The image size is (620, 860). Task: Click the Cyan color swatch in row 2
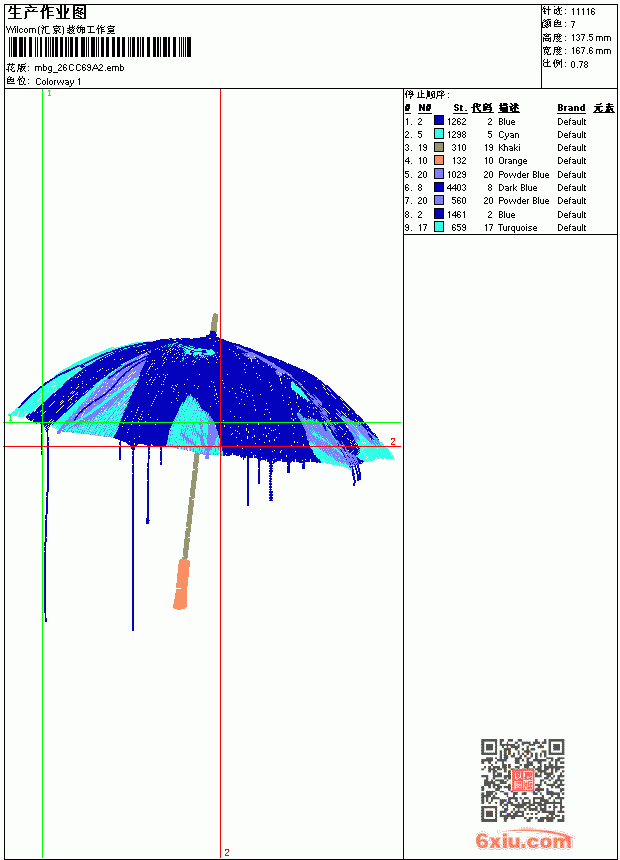pos(438,134)
